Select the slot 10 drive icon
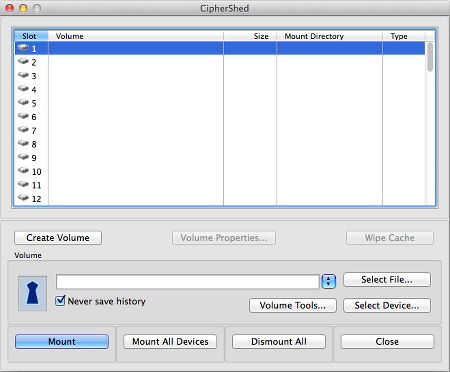Image resolution: width=450 pixels, height=372 pixels. [23, 170]
